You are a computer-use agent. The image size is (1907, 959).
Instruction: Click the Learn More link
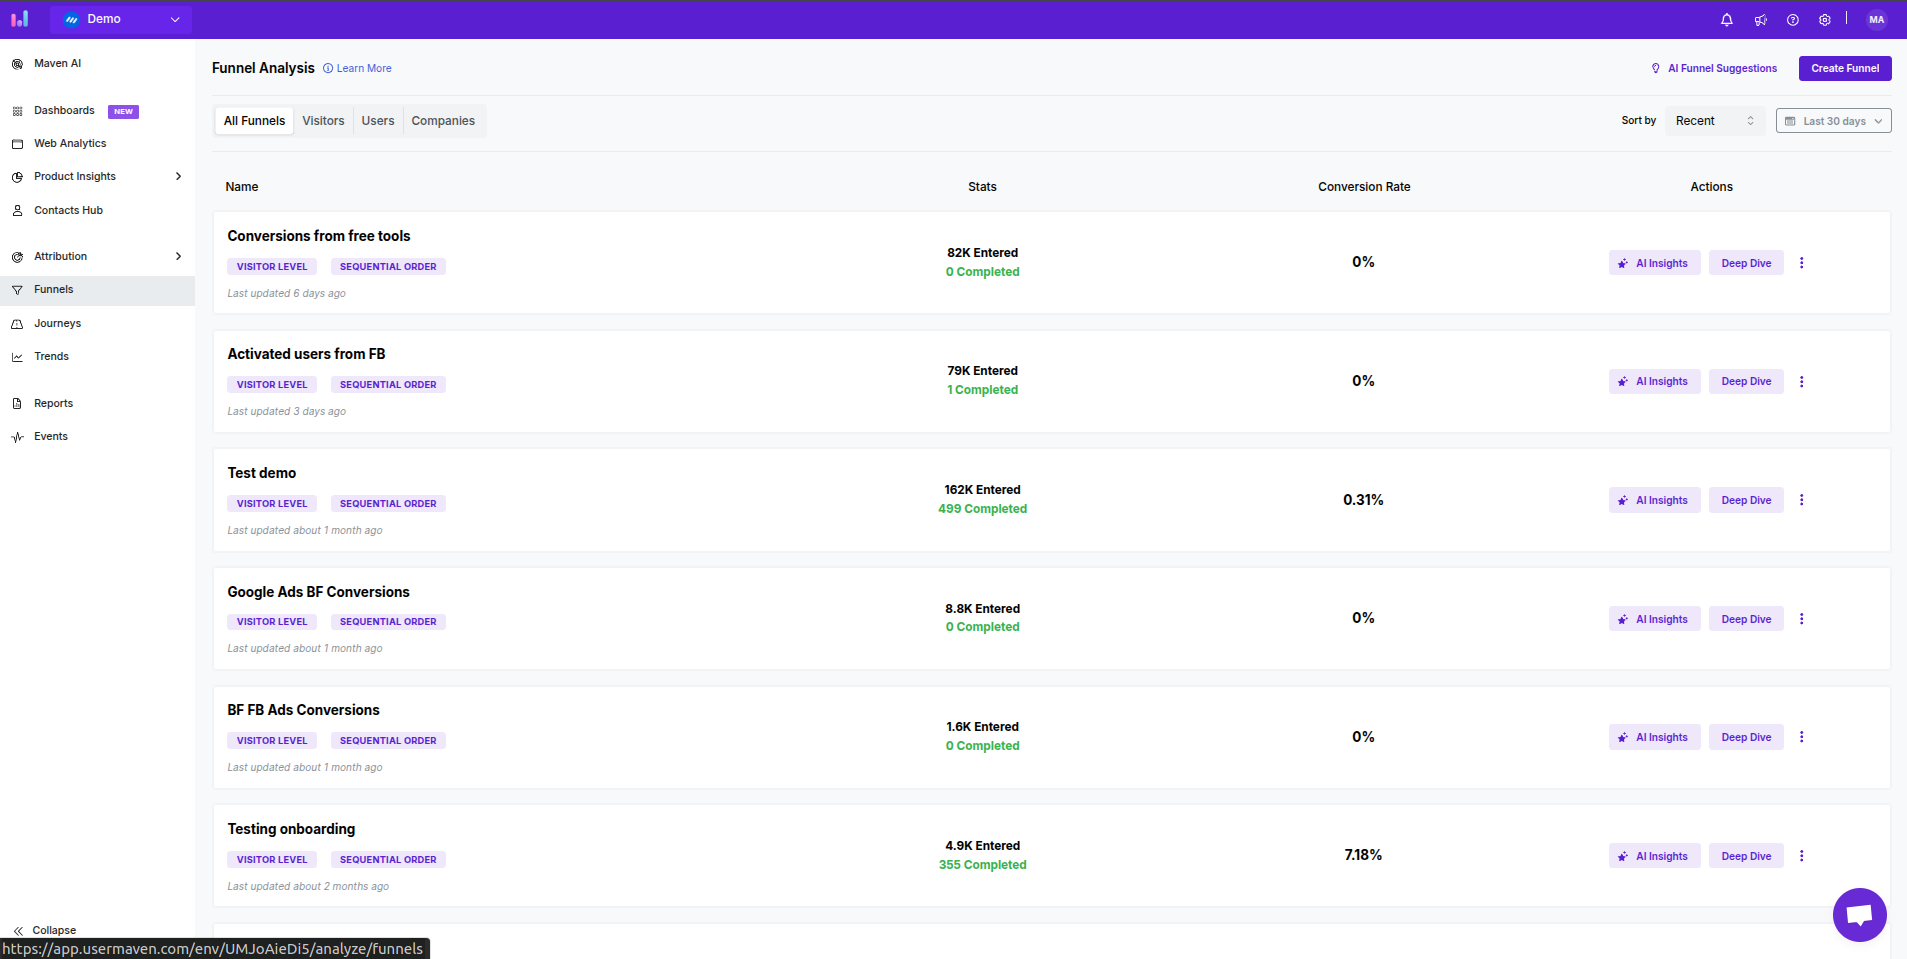pos(363,69)
